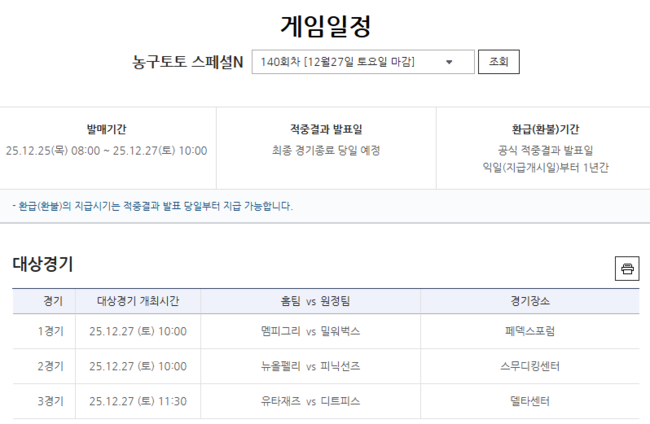Click the printer icon above the table
Image resolution: width=650 pixels, height=424 pixels.
click(x=627, y=268)
